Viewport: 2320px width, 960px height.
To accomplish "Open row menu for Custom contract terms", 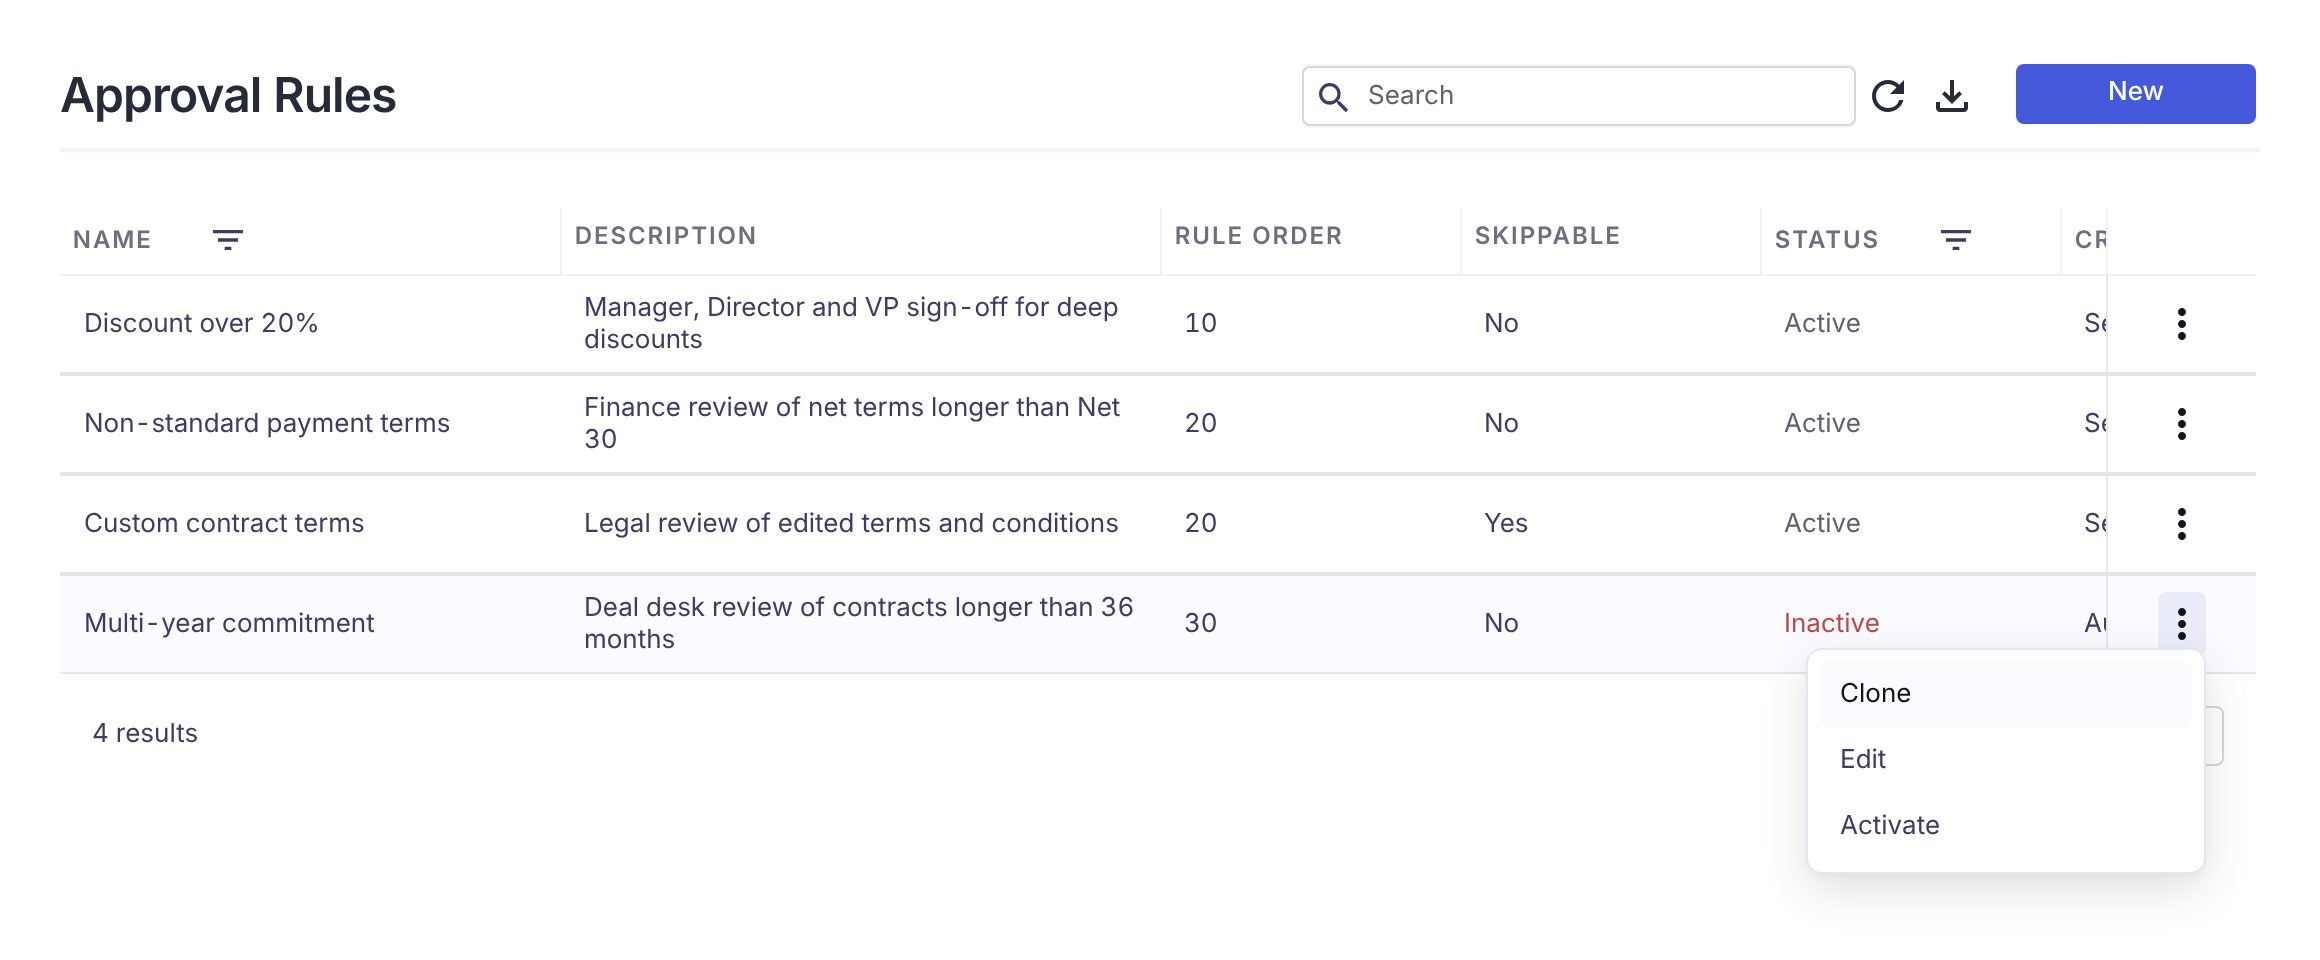I will tap(2182, 524).
